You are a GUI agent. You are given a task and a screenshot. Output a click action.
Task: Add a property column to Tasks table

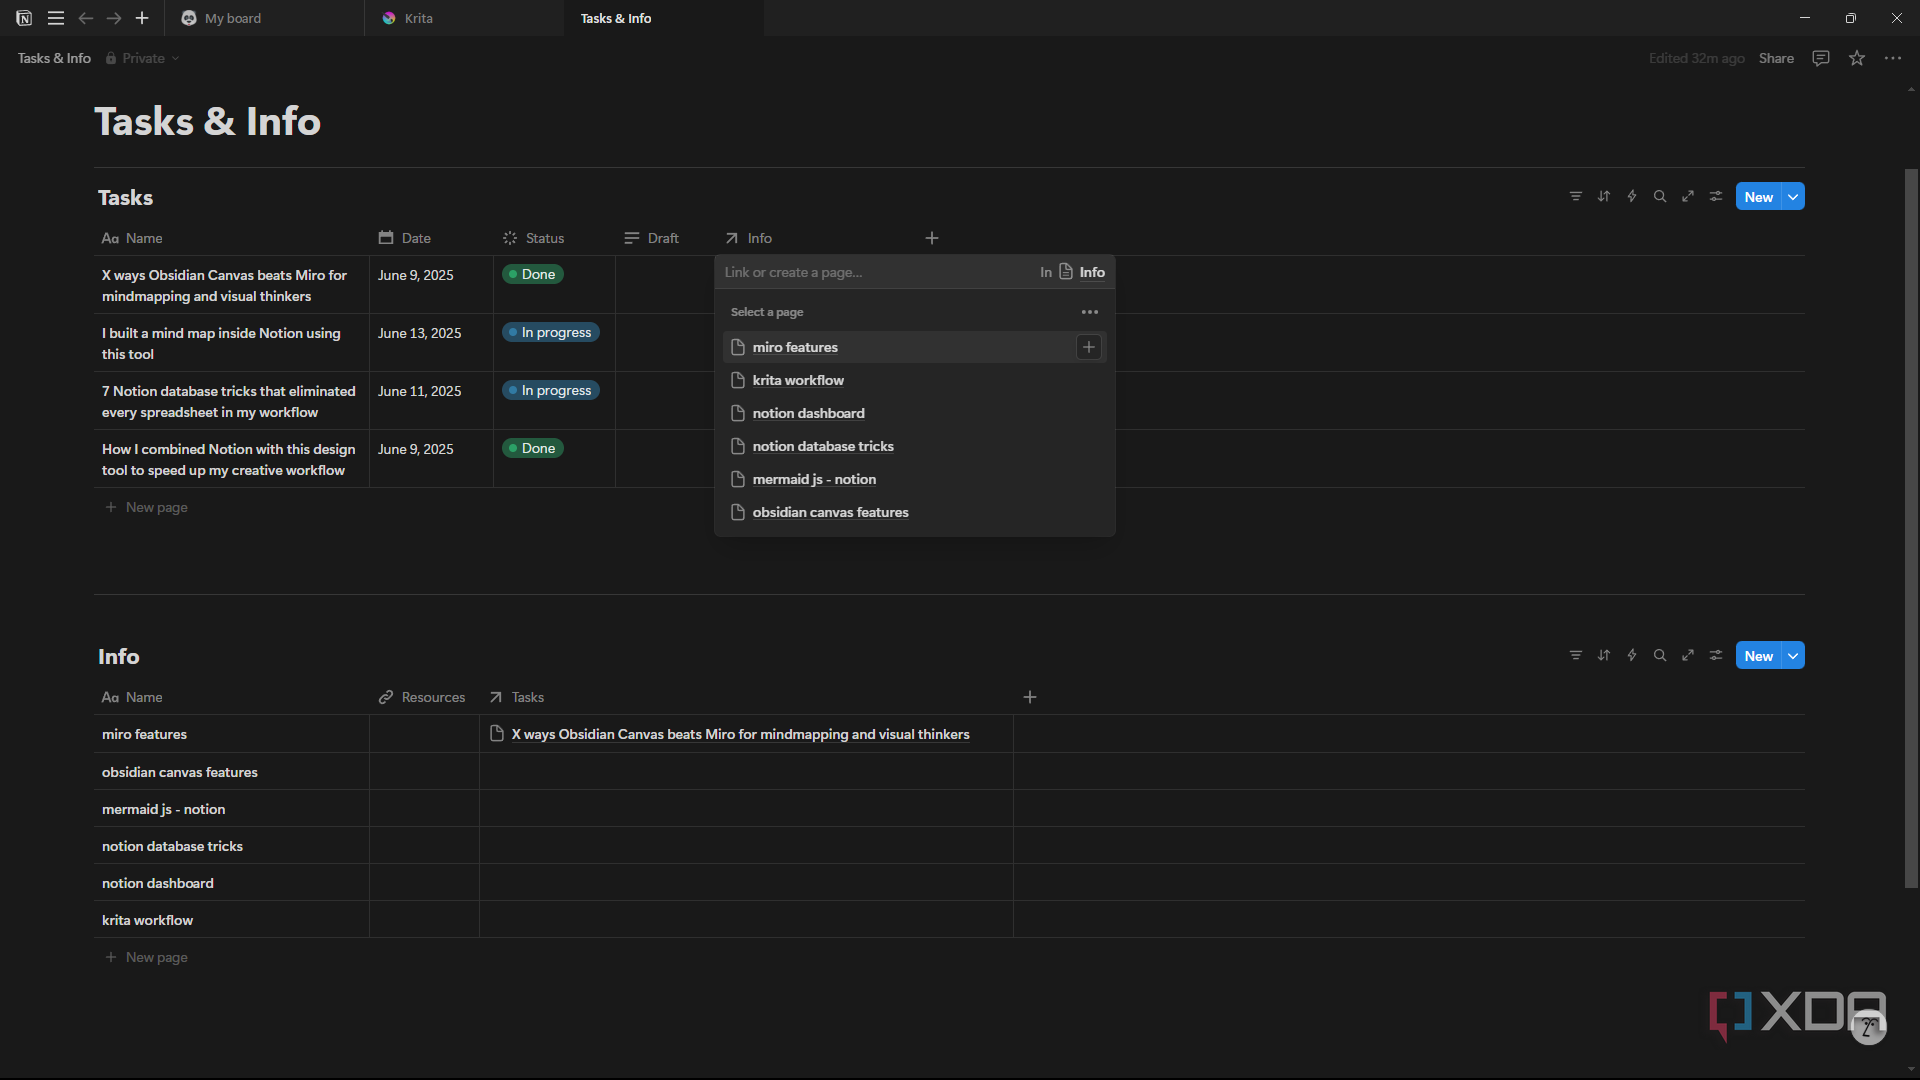[x=932, y=238]
